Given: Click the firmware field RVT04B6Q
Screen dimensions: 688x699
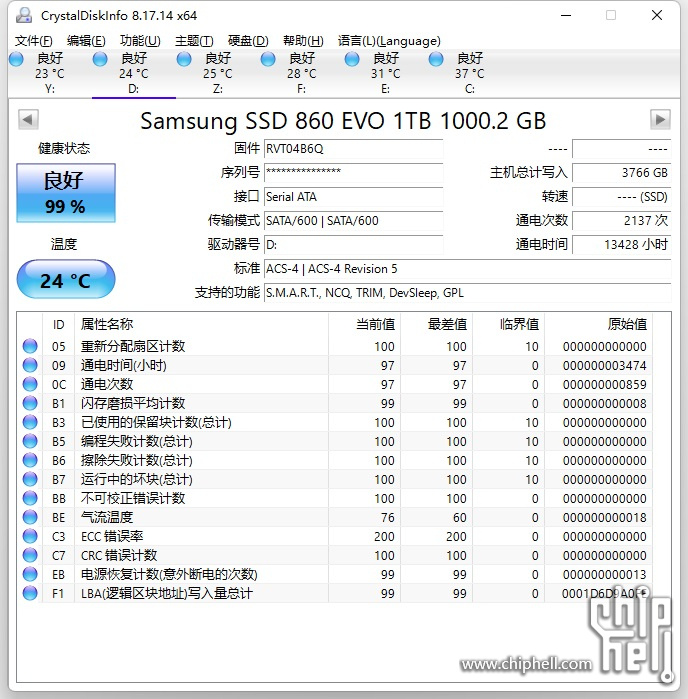Looking at the screenshot, I should click(x=354, y=149).
